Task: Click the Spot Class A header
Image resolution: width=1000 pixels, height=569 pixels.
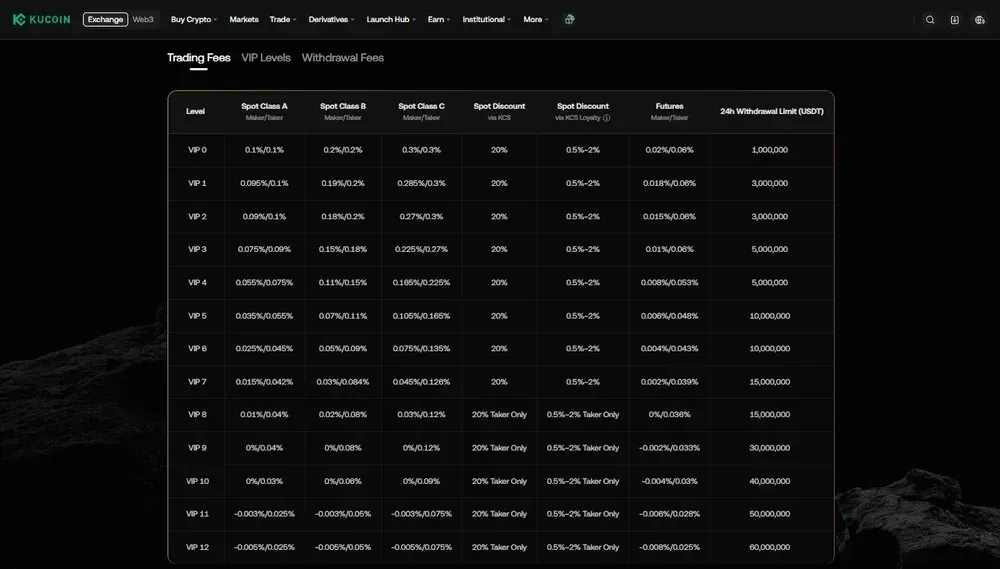Action: [264, 107]
